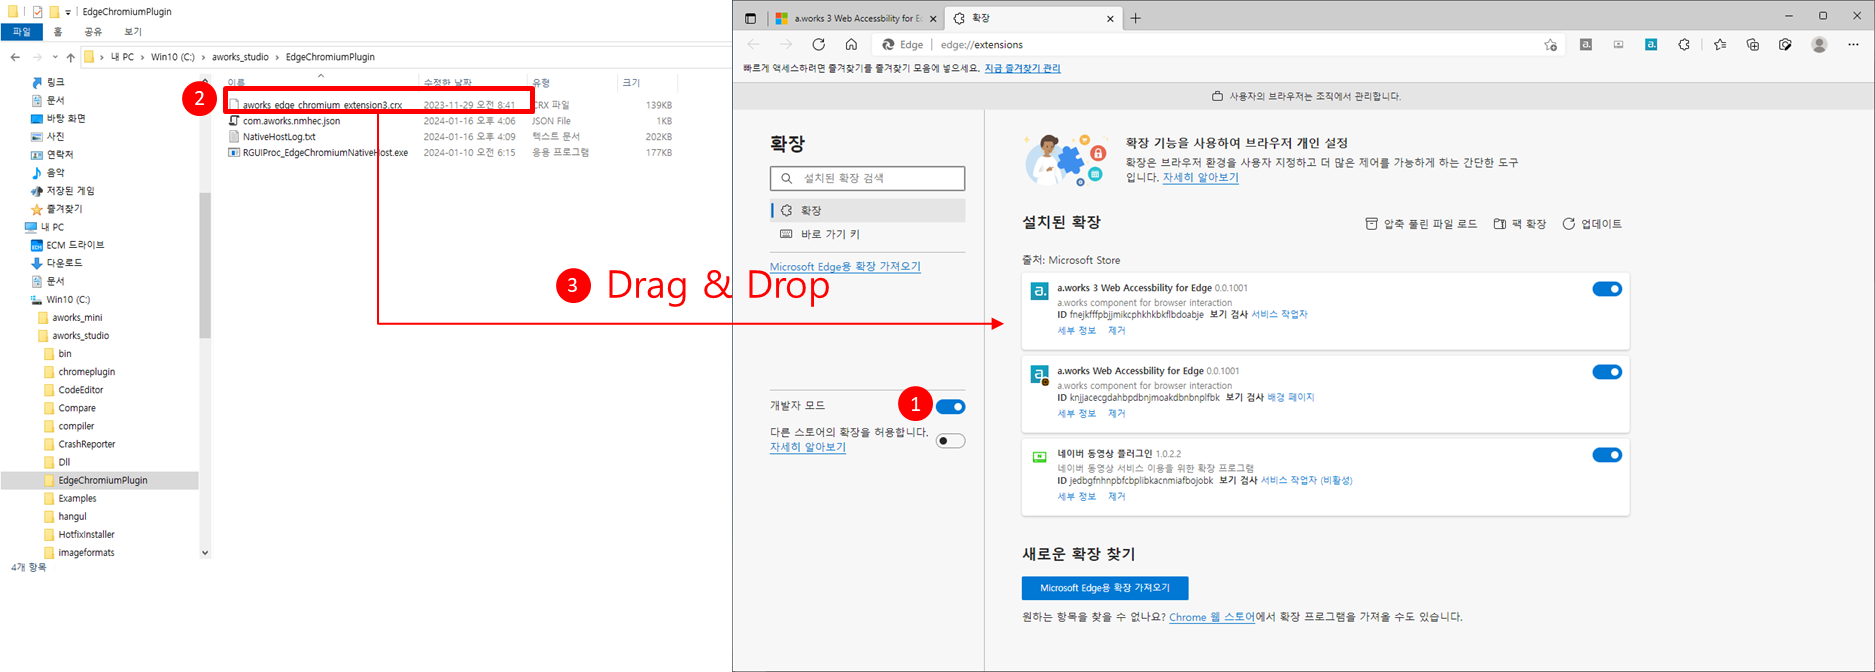Click 제거 under 네이버 동영상 플러그인
This screenshot has height=672, width=1875.
1116,496
